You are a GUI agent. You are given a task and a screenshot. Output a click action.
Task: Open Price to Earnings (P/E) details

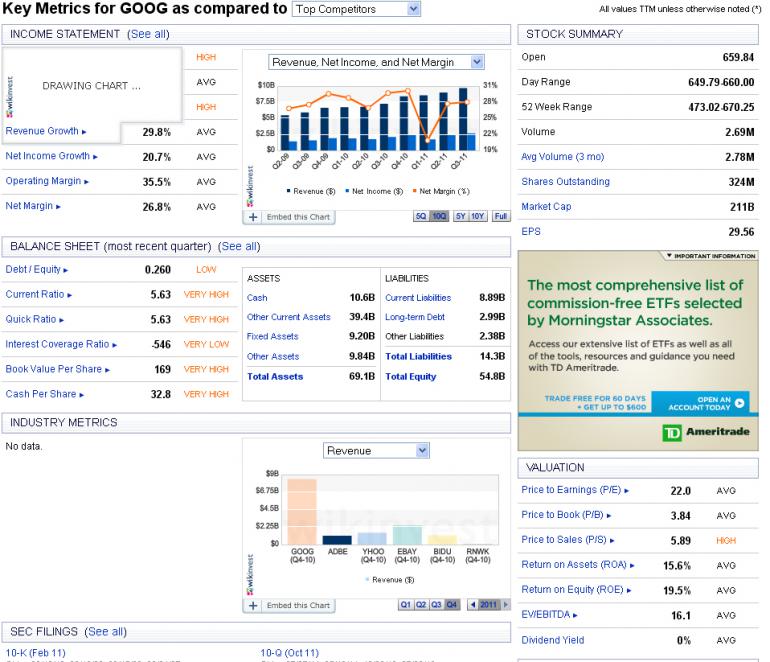click(575, 490)
